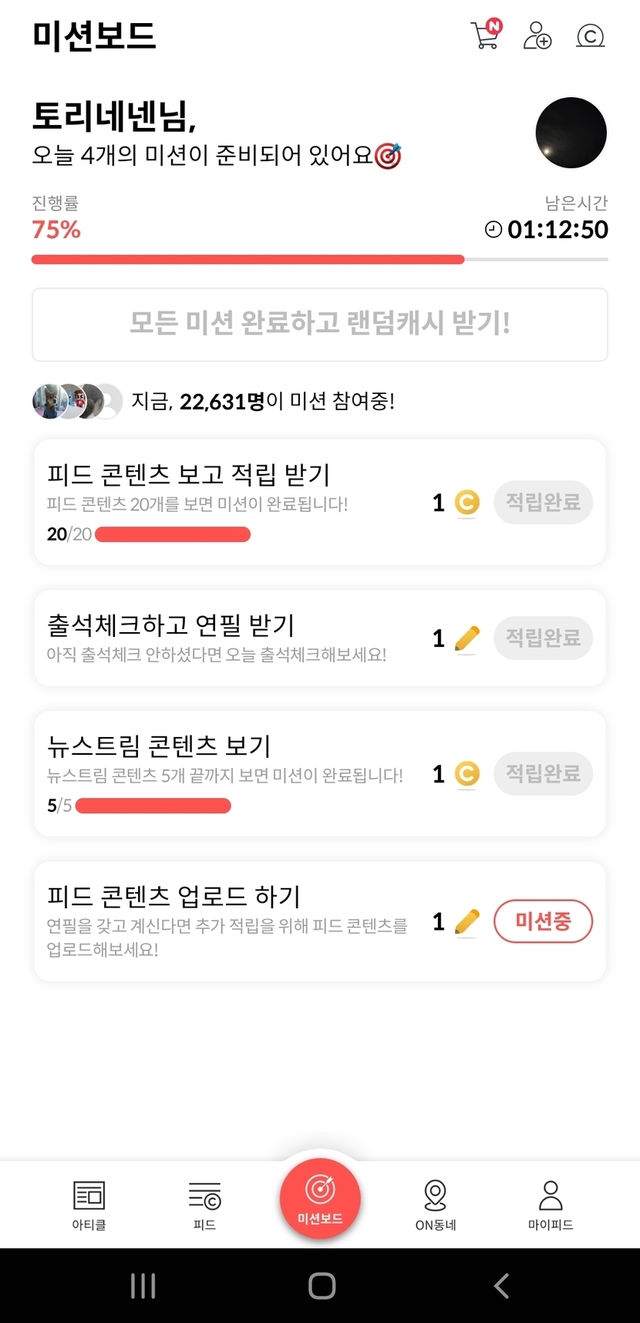Click the red mission progress bar
This screenshot has height=1323, width=640.
(248, 259)
